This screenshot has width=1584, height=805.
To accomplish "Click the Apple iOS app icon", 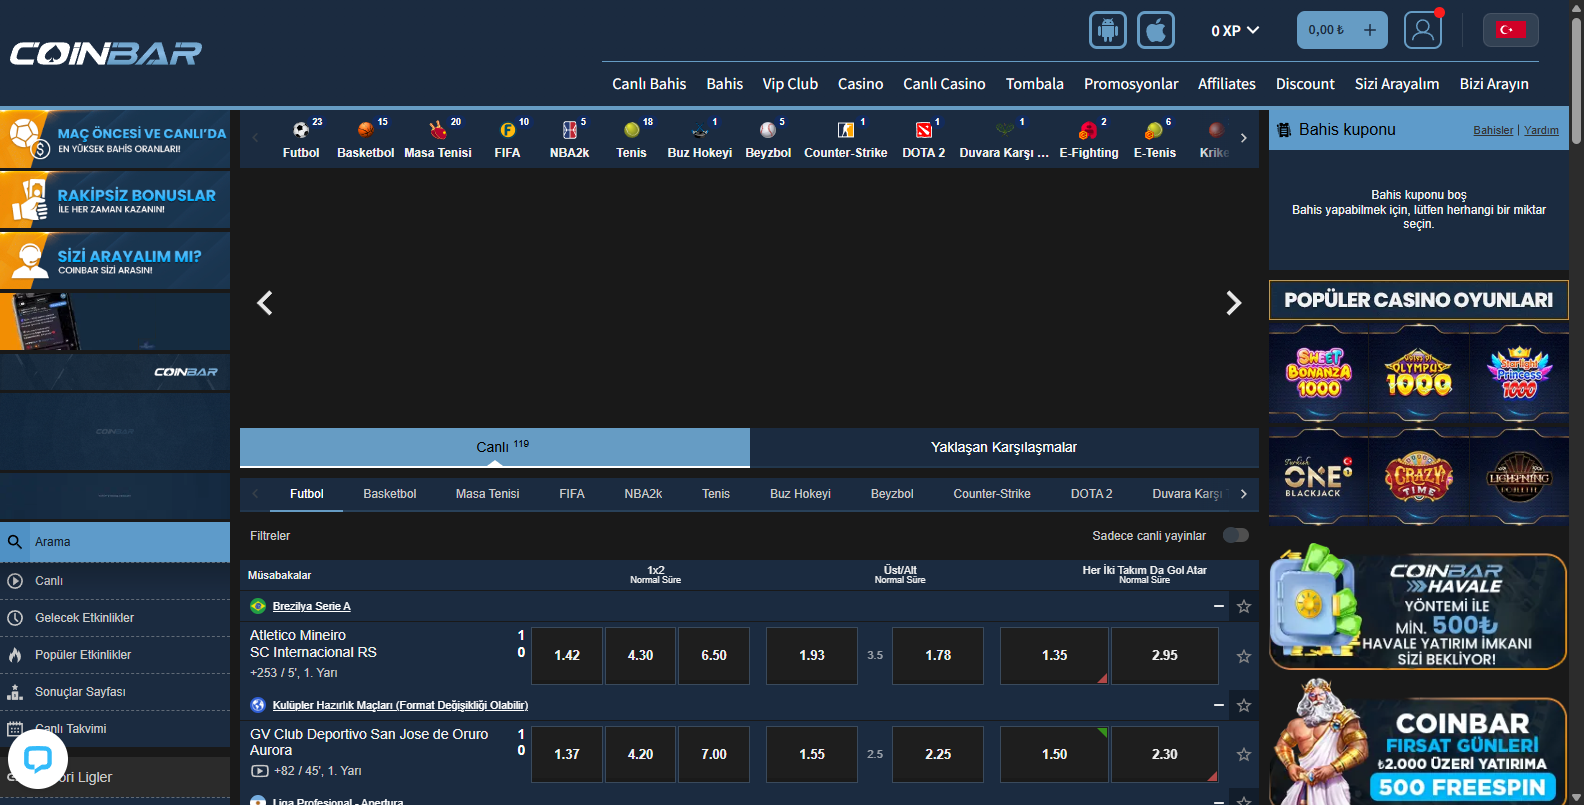I will pyautogui.click(x=1156, y=30).
